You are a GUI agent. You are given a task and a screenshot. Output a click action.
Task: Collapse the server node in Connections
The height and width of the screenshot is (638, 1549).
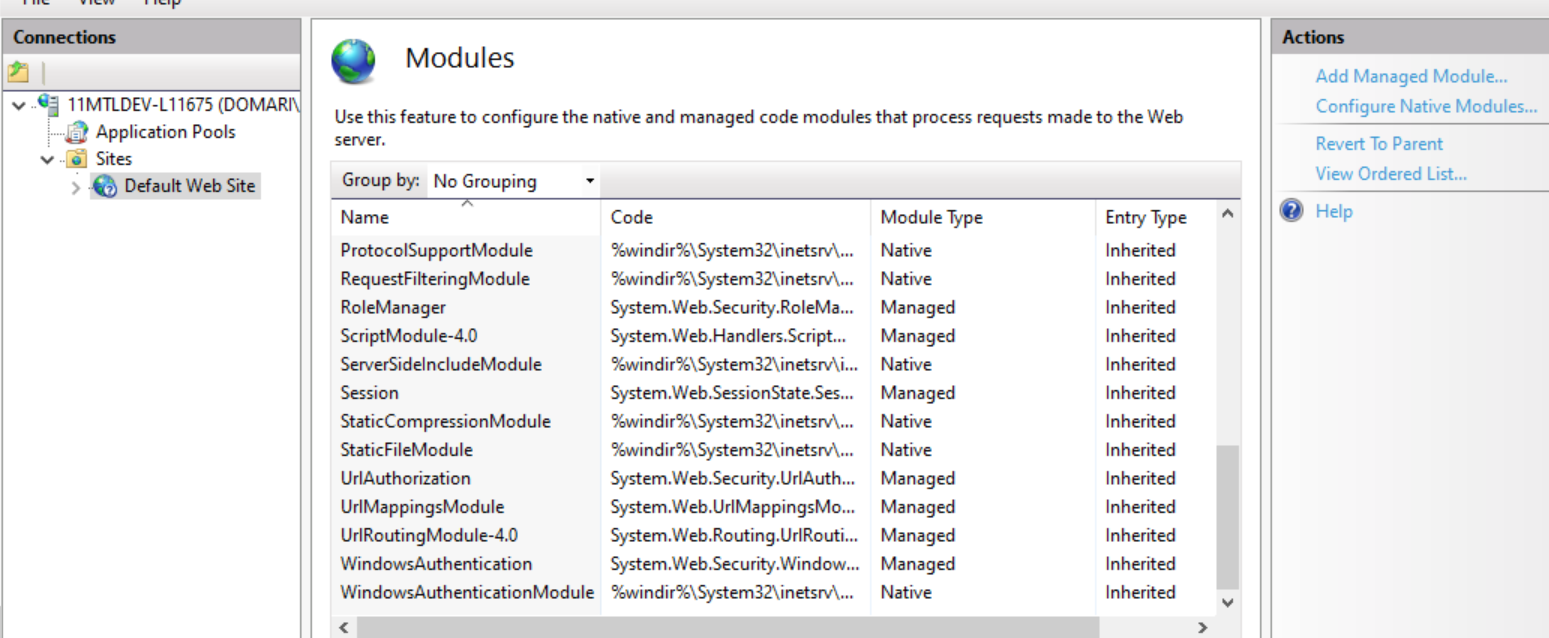click(x=21, y=105)
